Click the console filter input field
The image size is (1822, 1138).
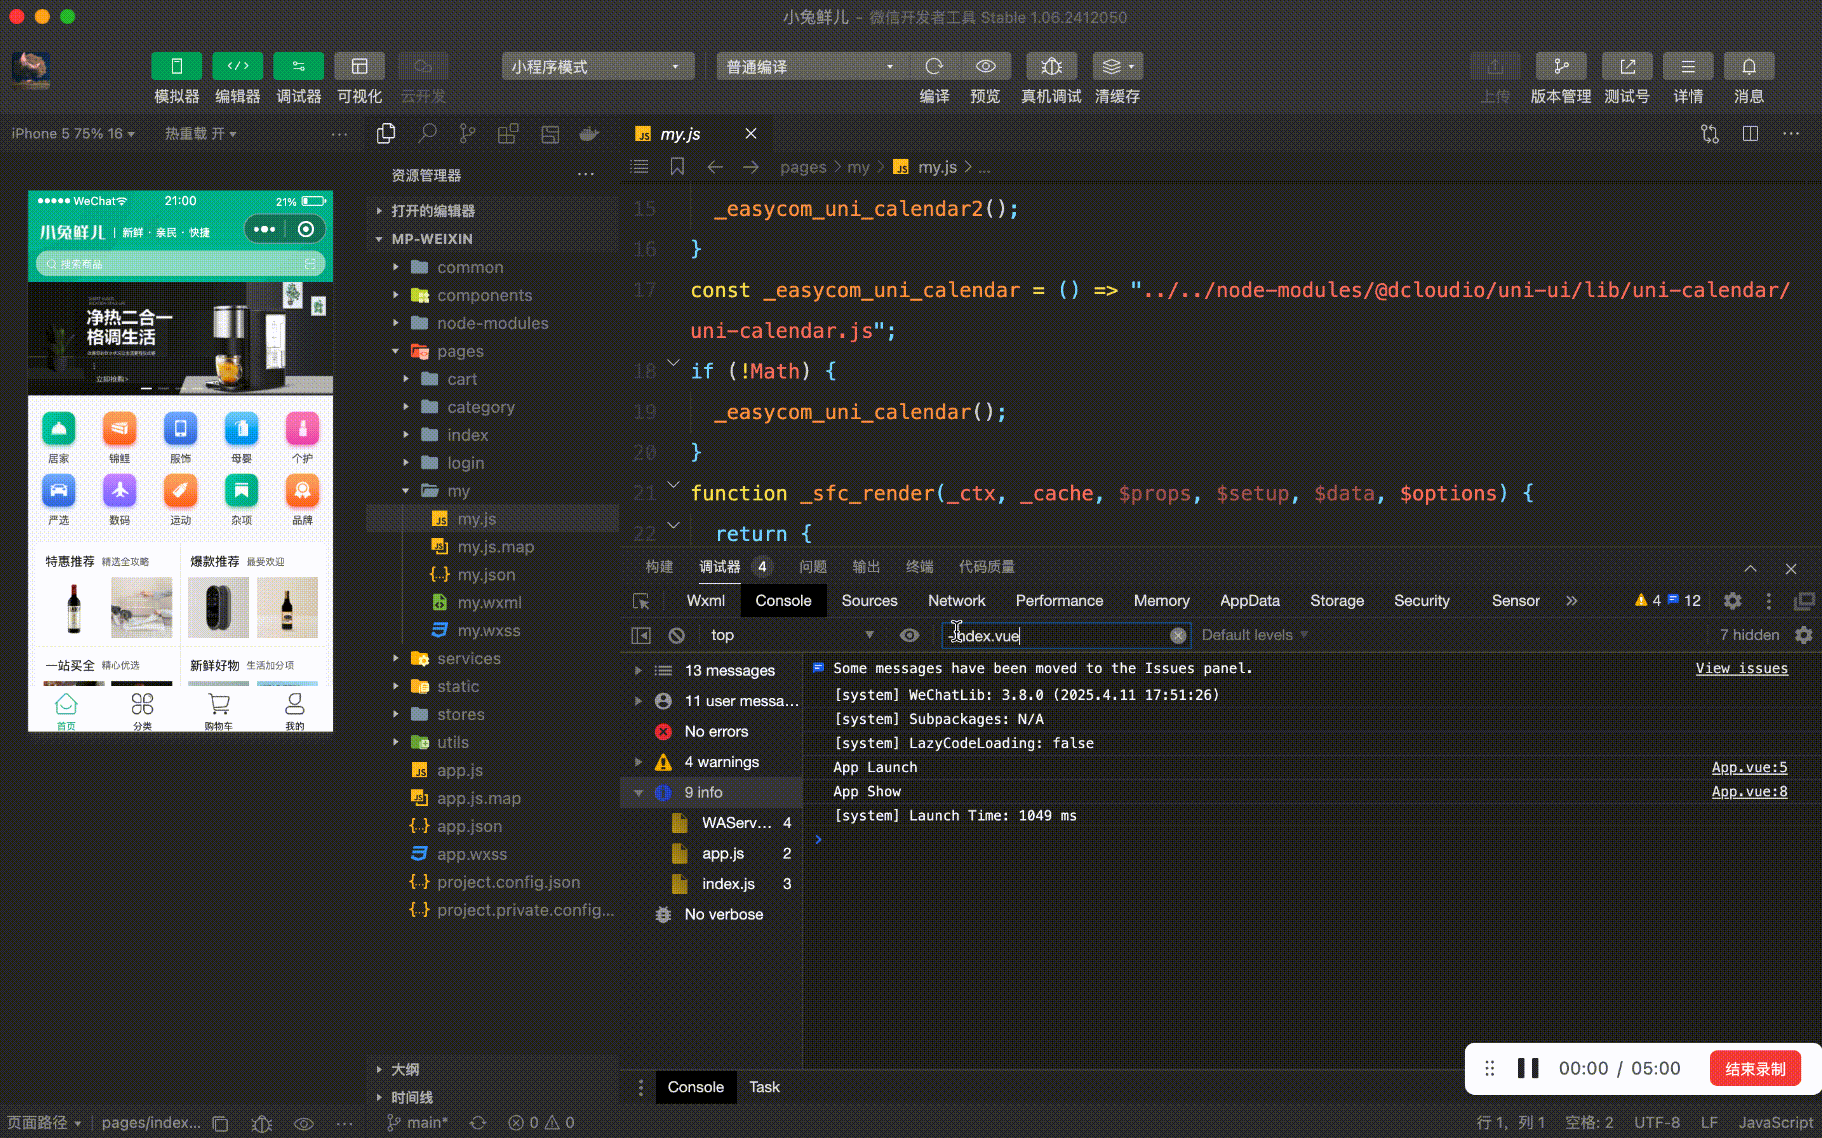click(1060, 635)
